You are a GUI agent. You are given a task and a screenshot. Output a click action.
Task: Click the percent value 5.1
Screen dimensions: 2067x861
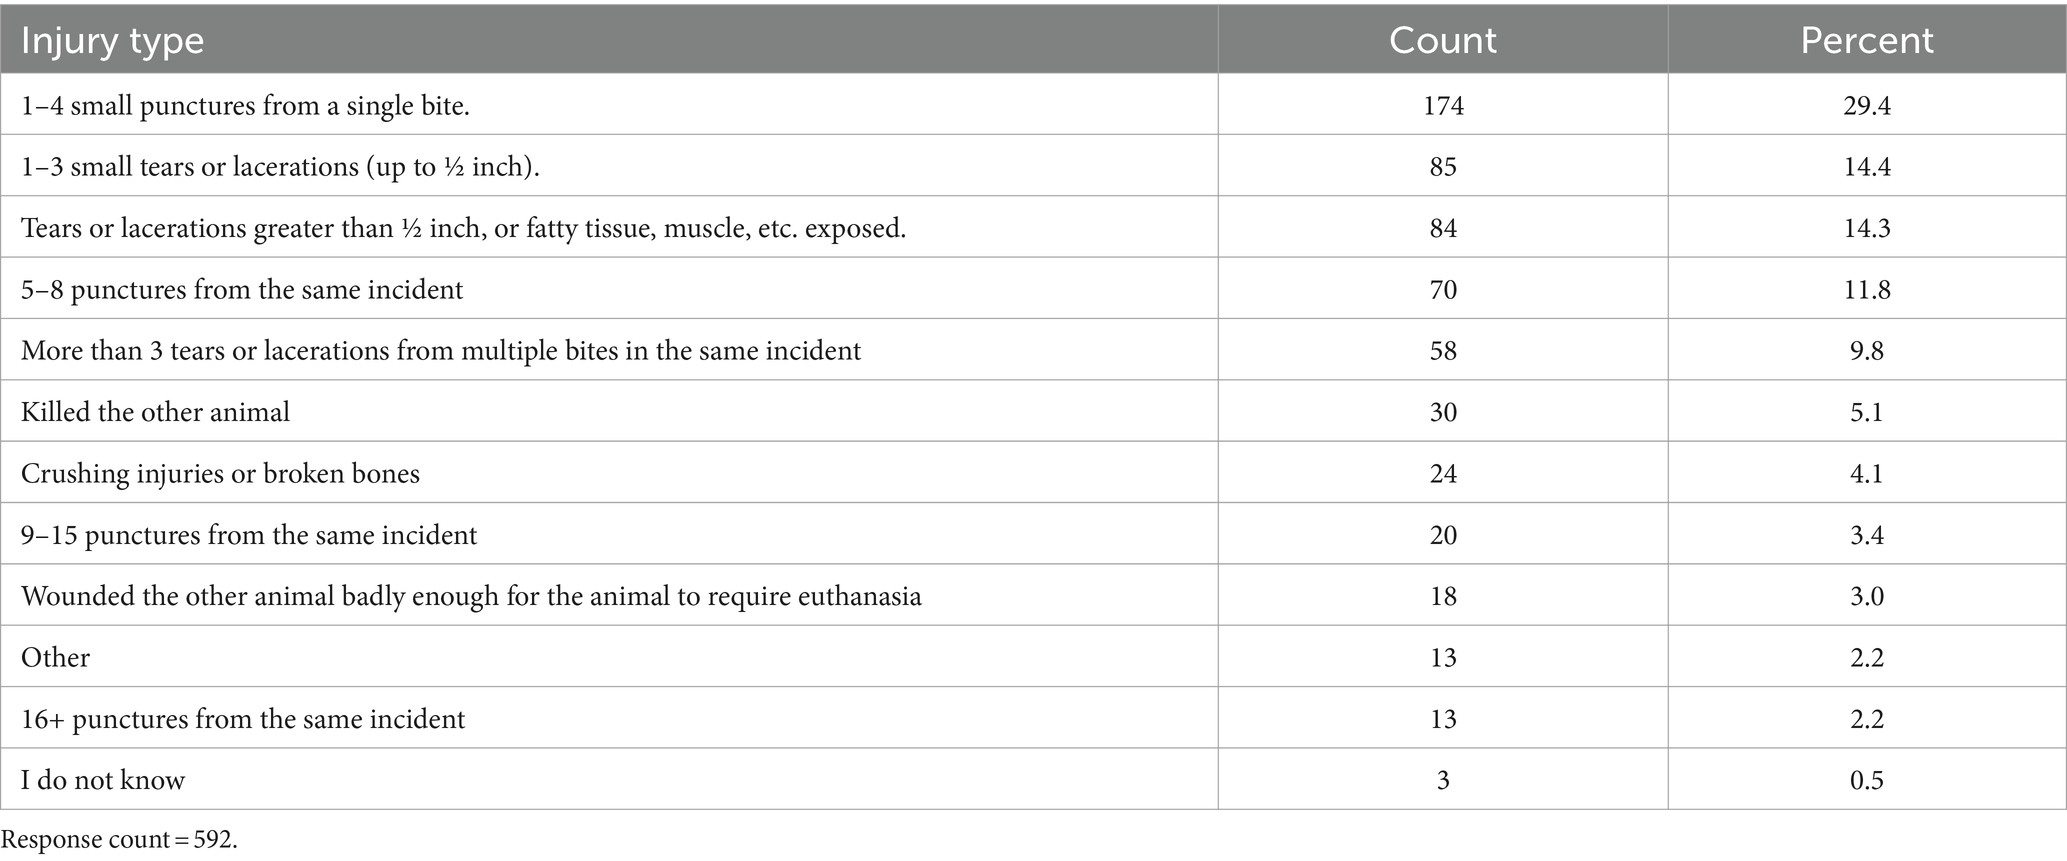(x=1866, y=412)
